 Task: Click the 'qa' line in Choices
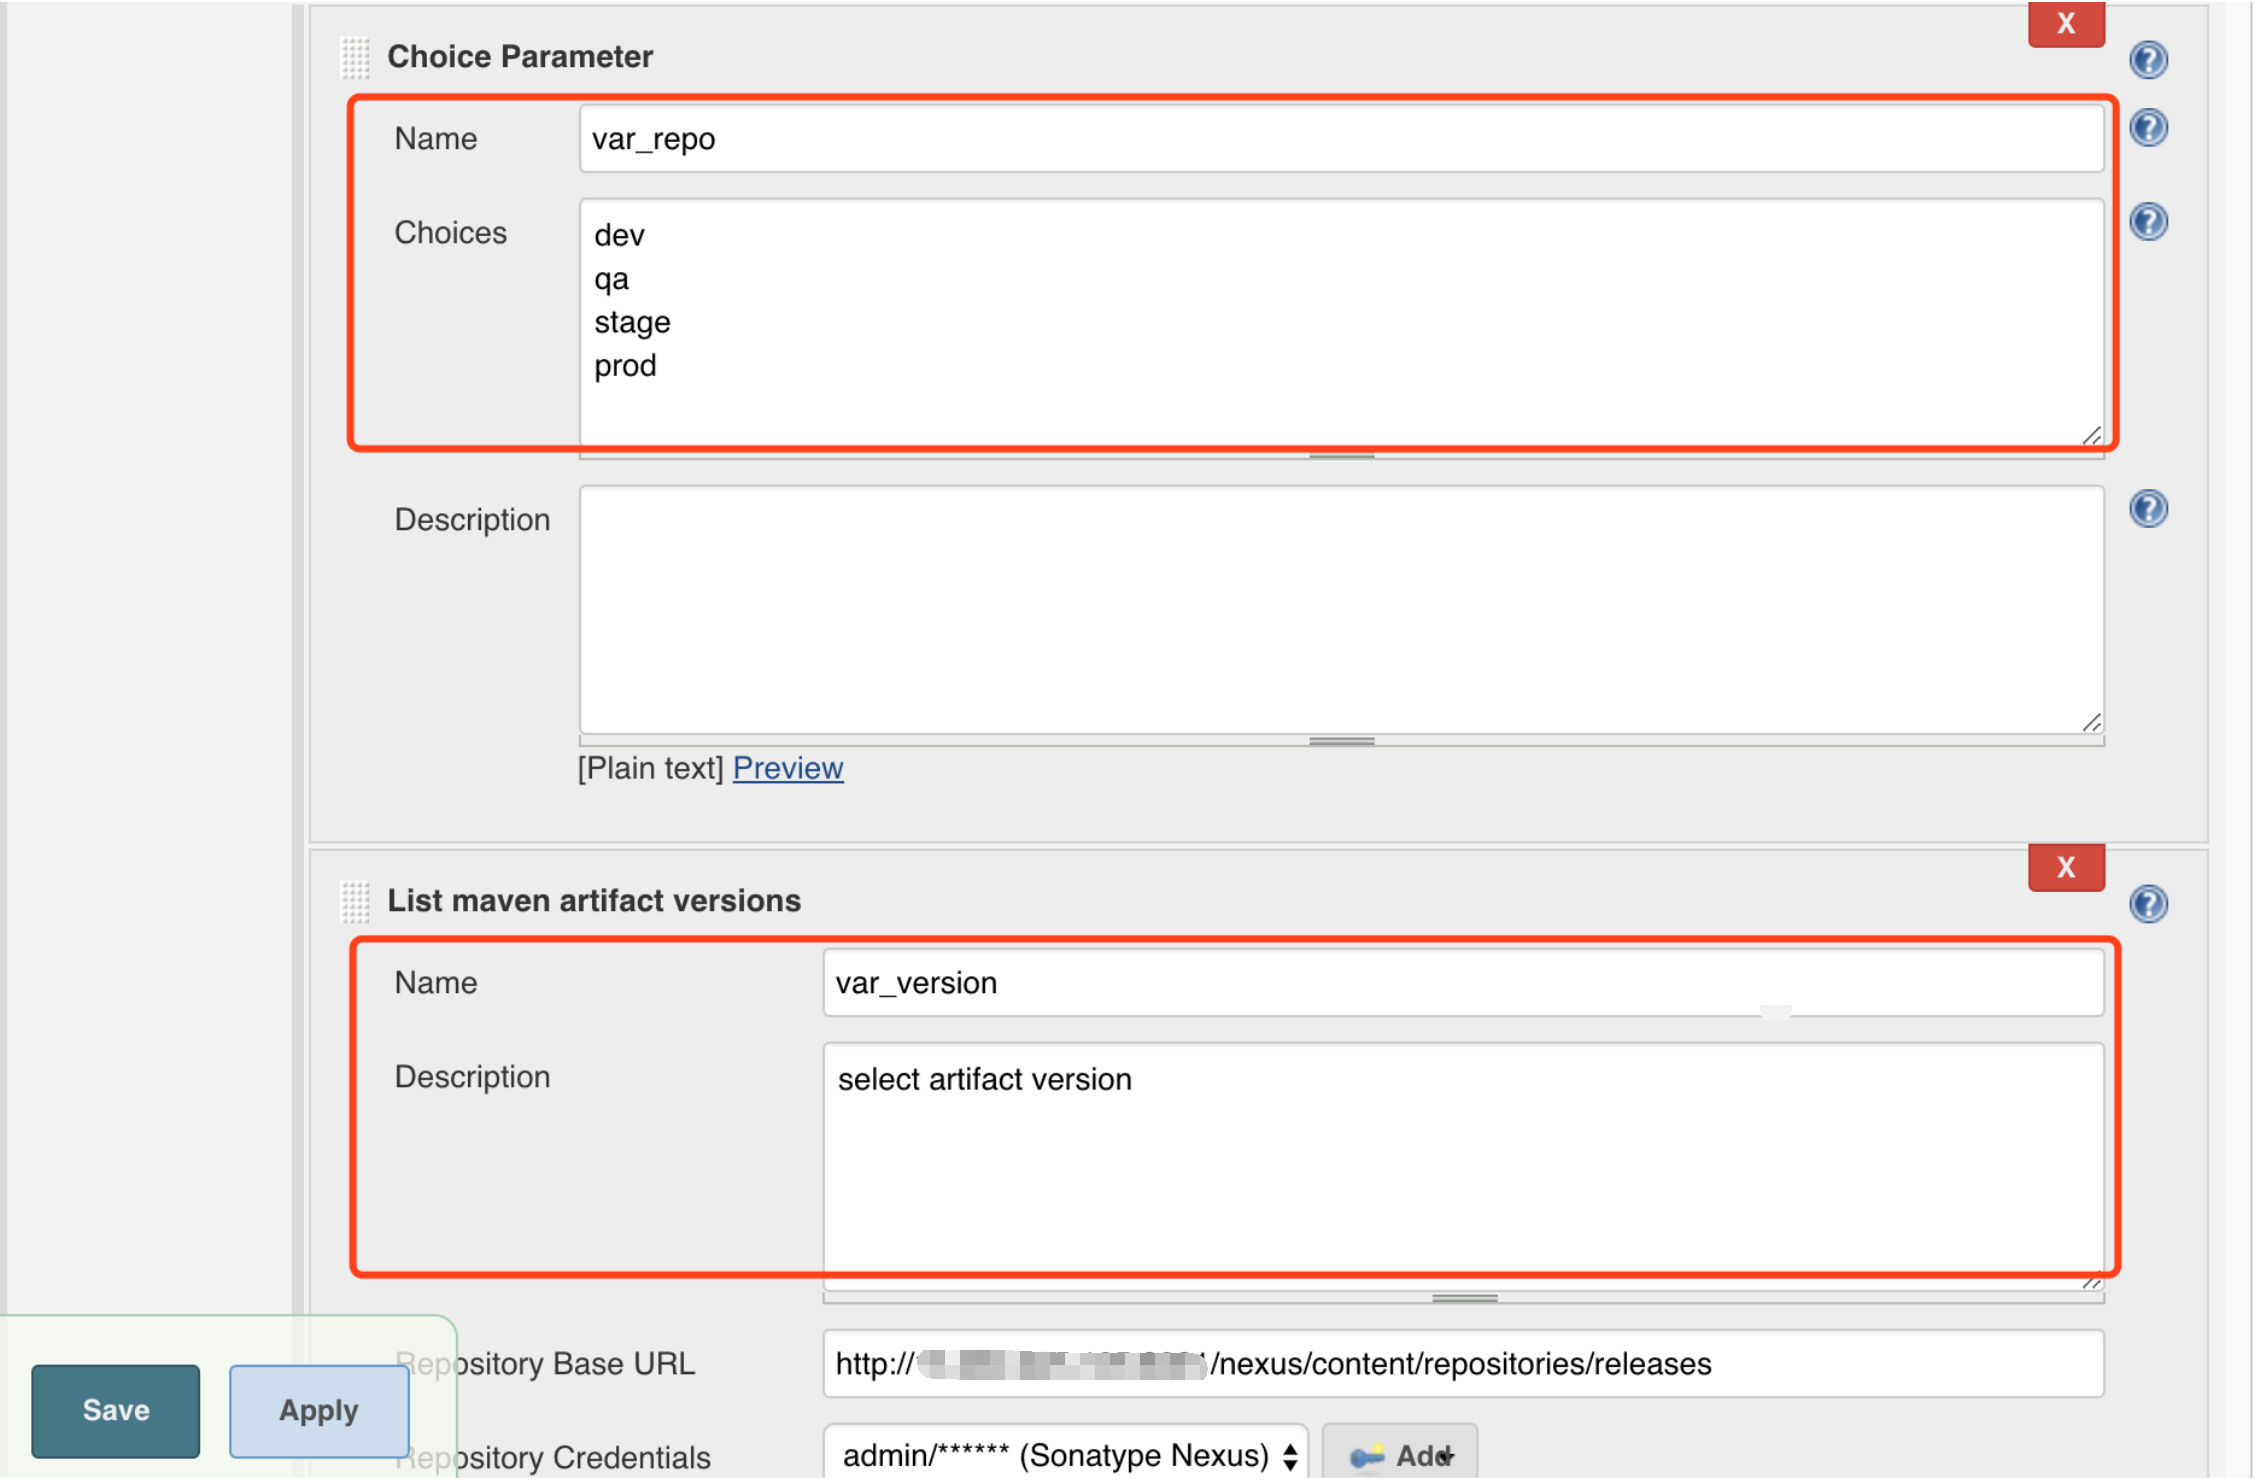(x=612, y=279)
